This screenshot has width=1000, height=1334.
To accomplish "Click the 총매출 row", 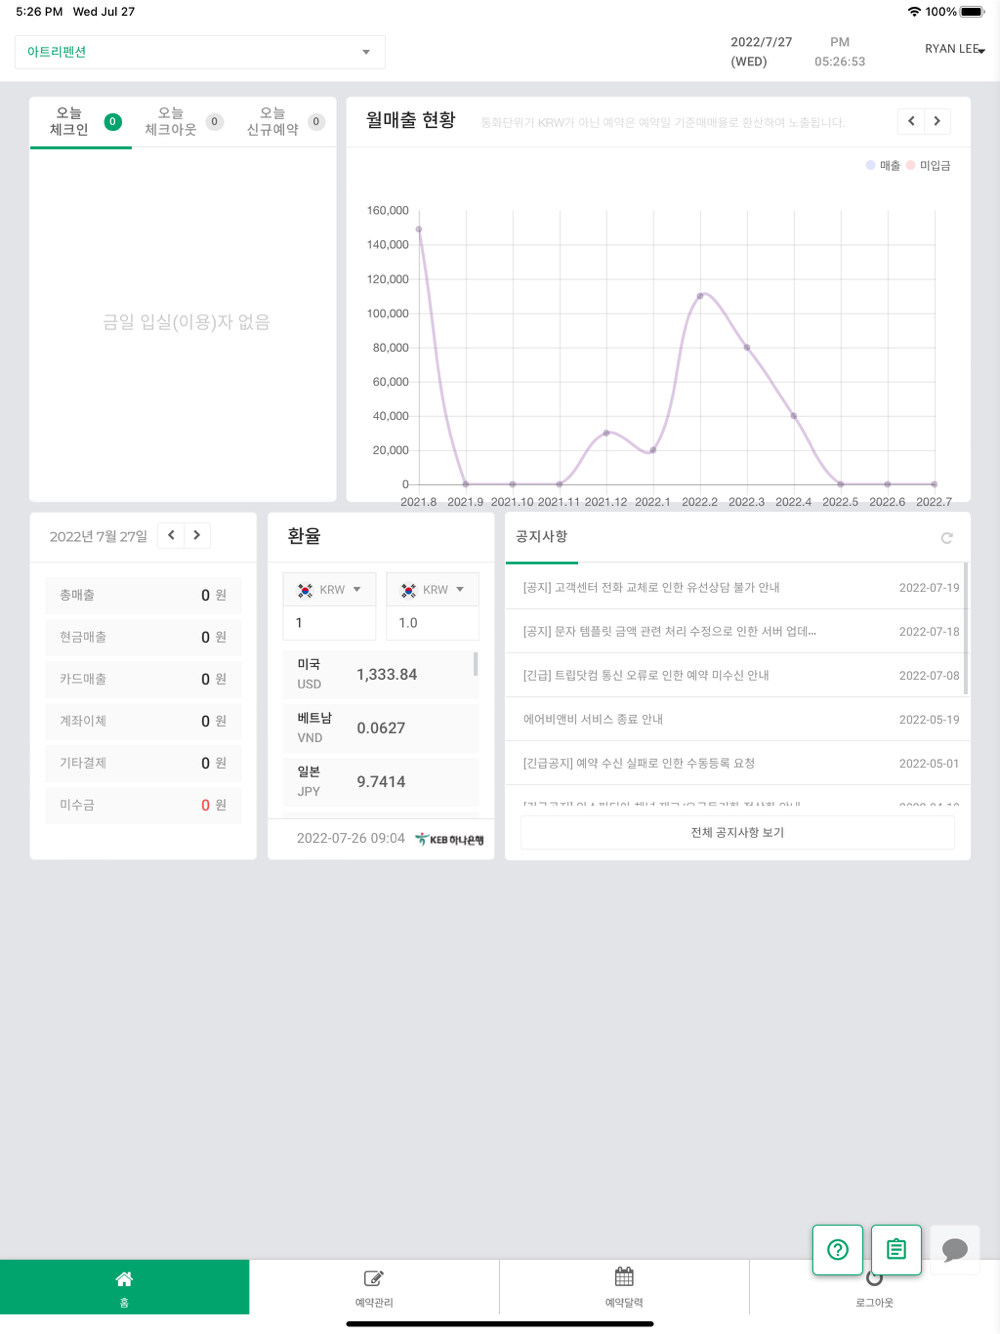I will tap(143, 595).
